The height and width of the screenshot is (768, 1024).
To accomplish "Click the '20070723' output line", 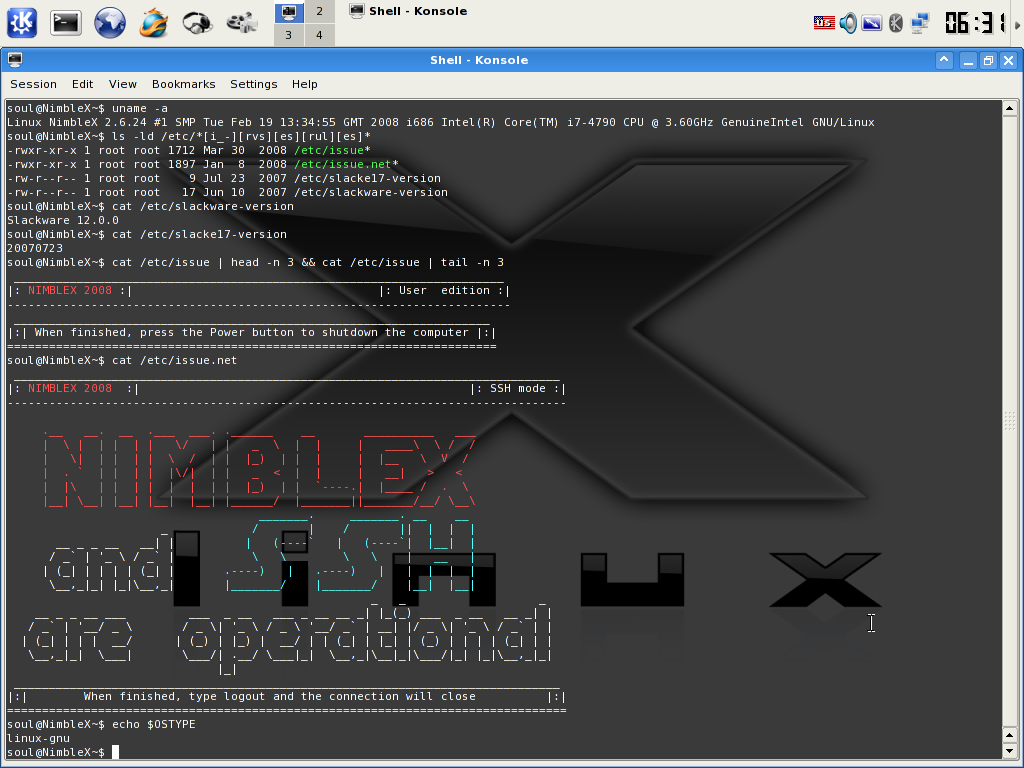I will pos(35,249).
